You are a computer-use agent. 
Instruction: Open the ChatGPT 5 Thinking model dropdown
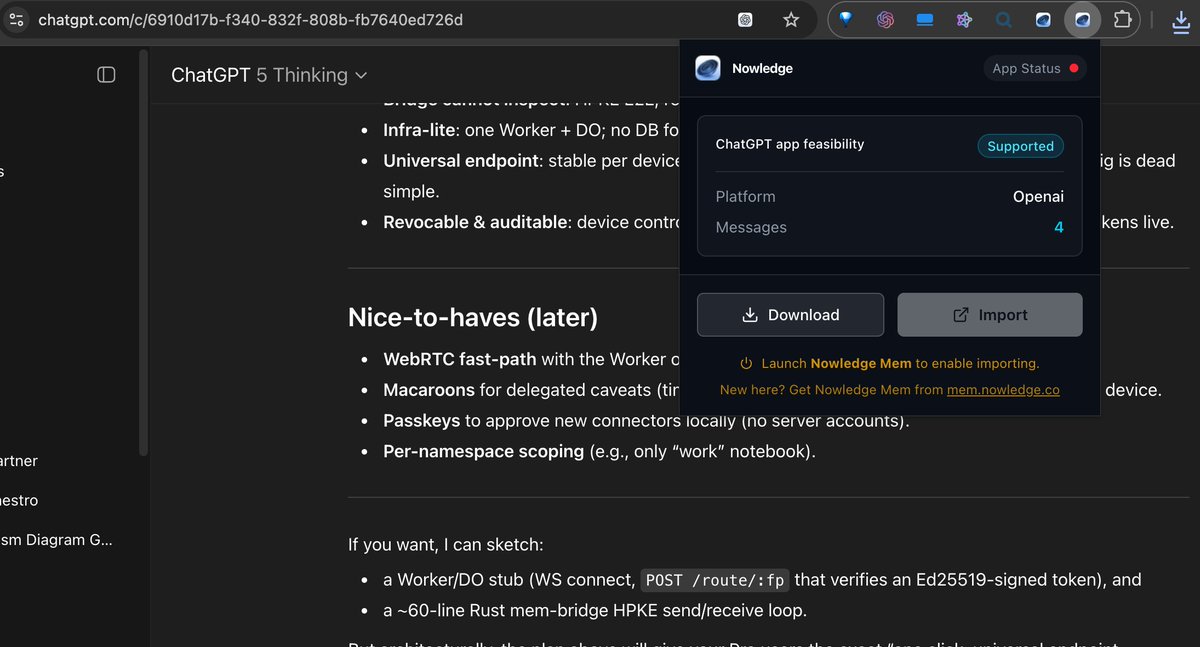pos(269,75)
